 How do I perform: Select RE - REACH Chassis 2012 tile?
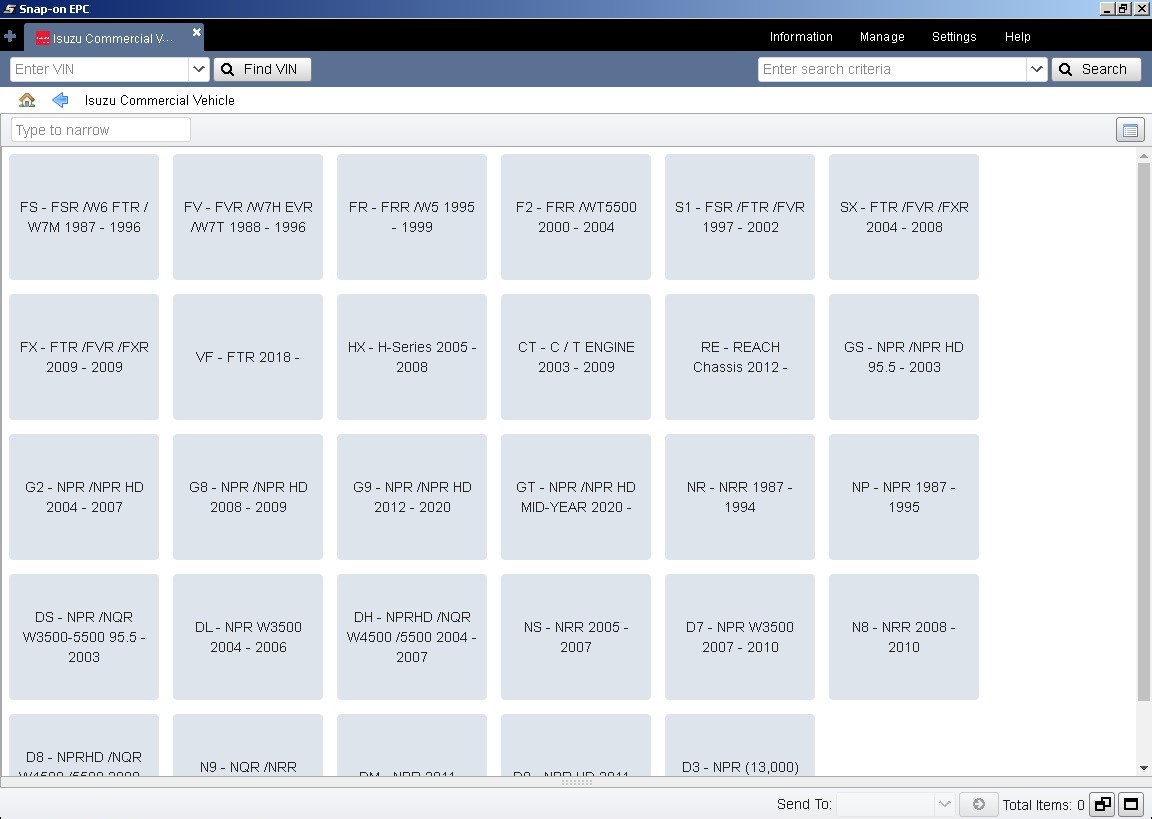pos(740,357)
